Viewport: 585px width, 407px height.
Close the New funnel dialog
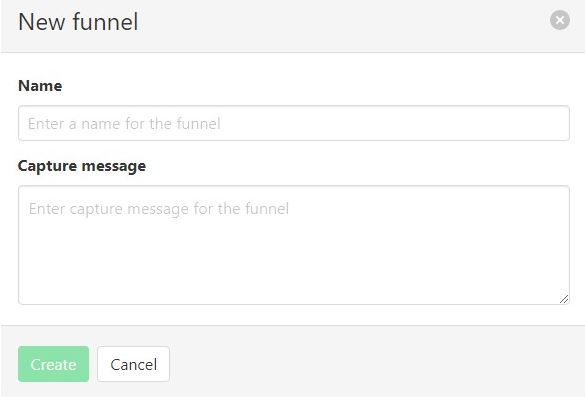pyautogui.click(x=560, y=20)
